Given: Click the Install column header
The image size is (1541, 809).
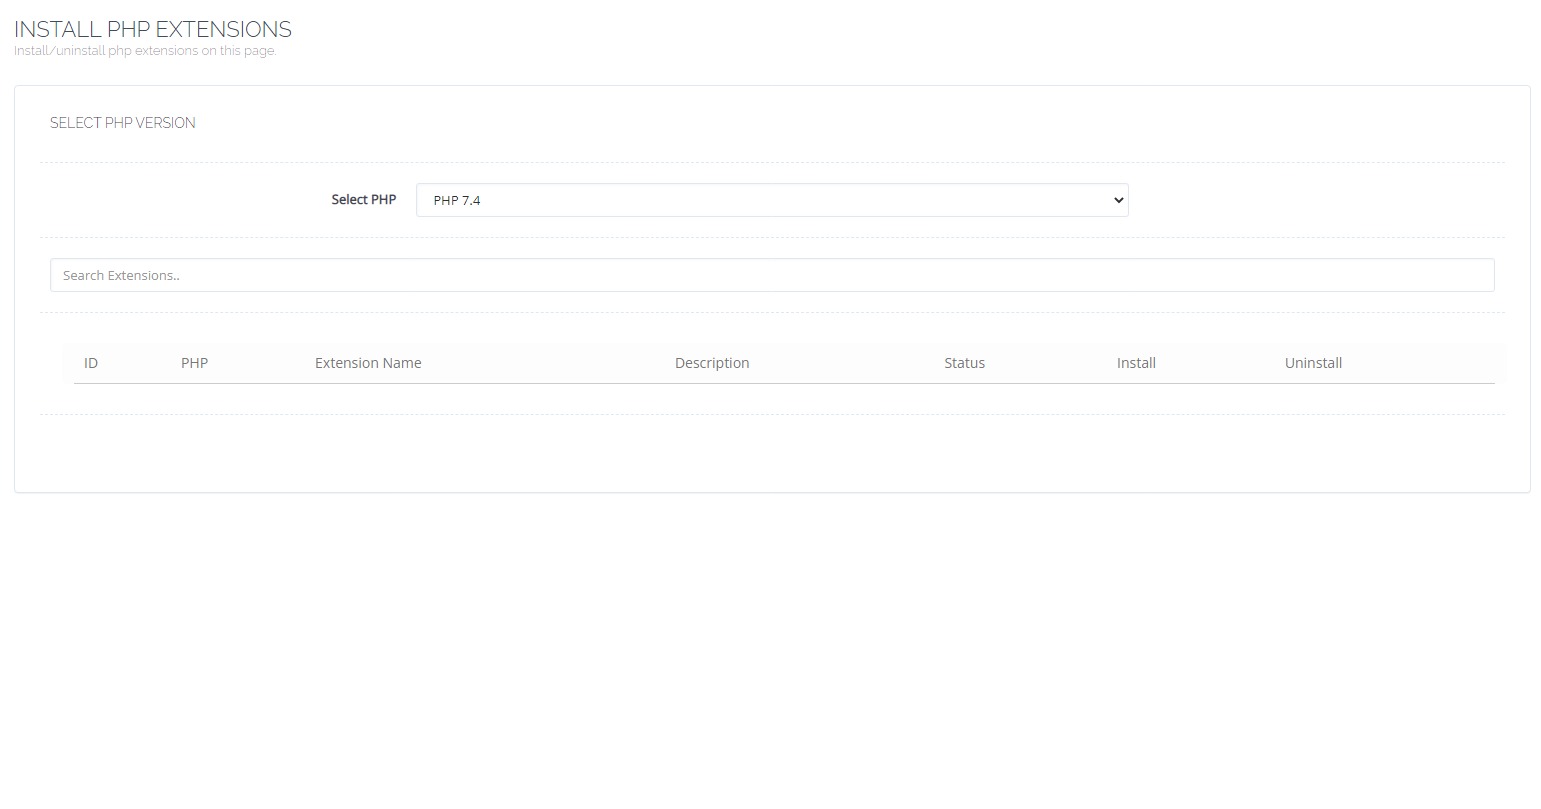Looking at the screenshot, I should pos(1136,363).
